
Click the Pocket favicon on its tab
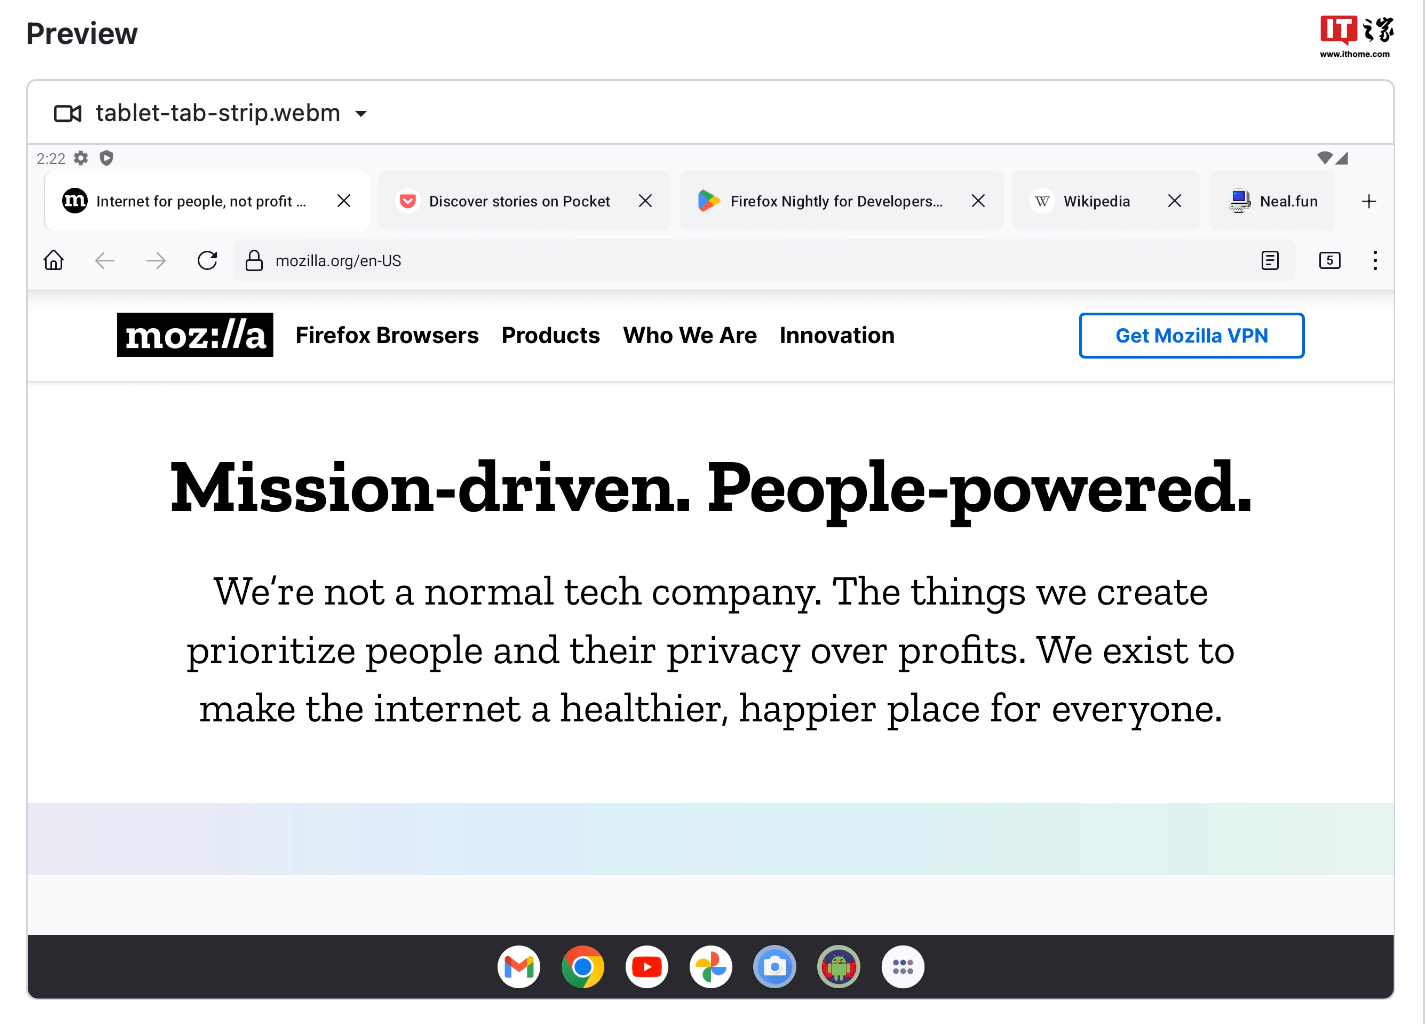pos(408,201)
